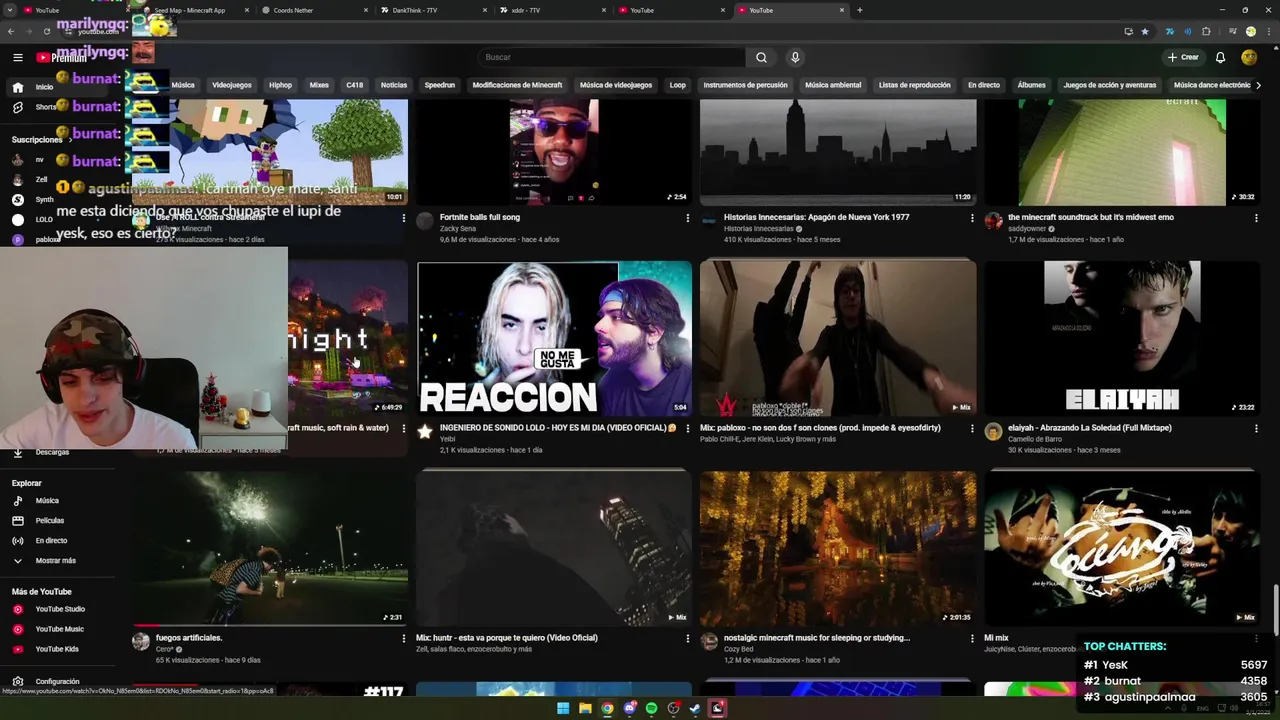
Task: Filter by the Speedrun chip
Action: click(440, 85)
